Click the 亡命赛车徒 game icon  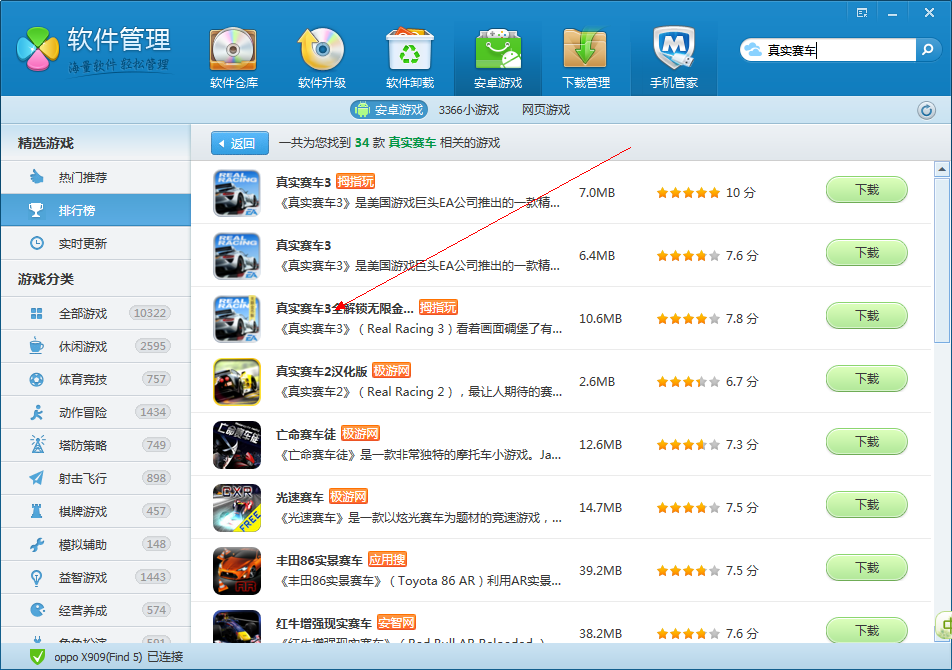237,445
